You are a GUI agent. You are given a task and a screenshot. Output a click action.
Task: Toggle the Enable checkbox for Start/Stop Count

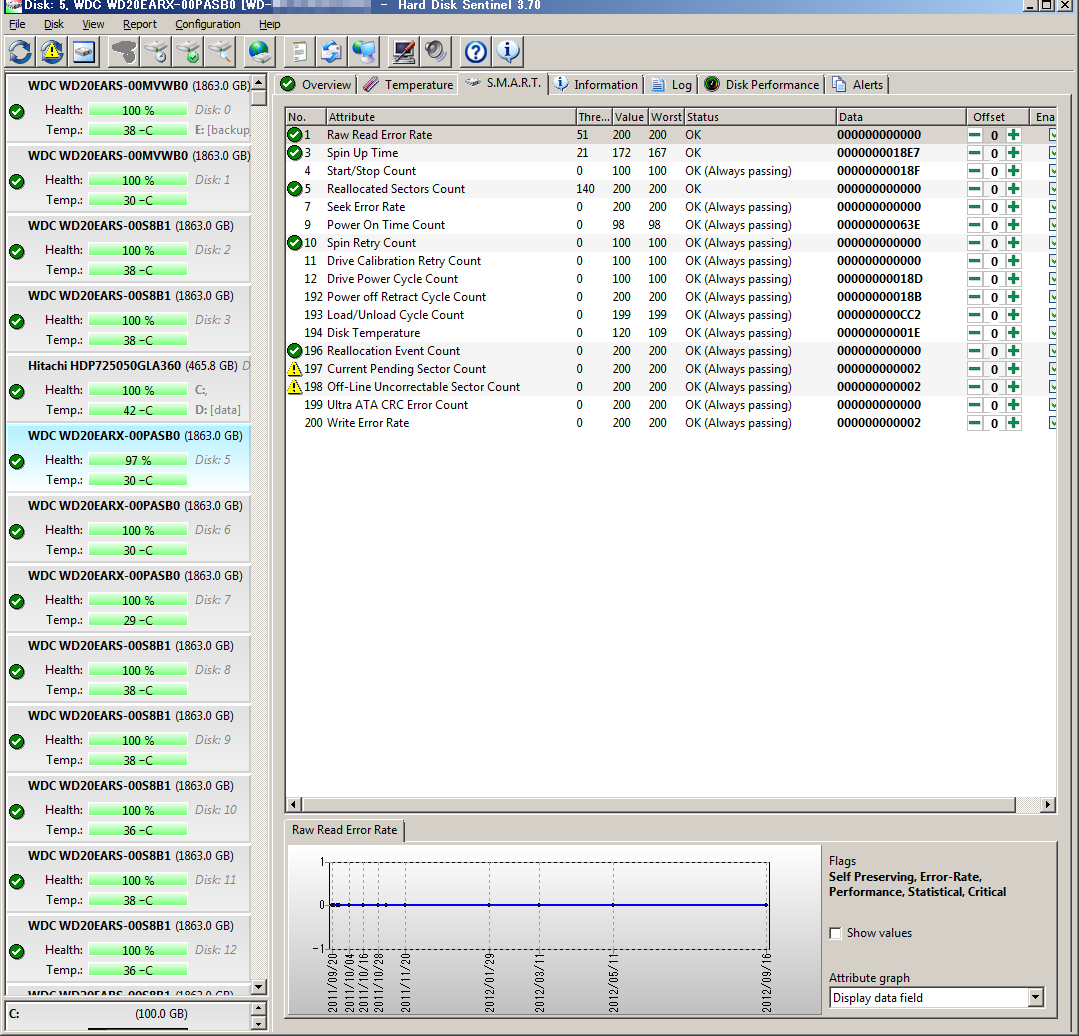[1052, 171]
